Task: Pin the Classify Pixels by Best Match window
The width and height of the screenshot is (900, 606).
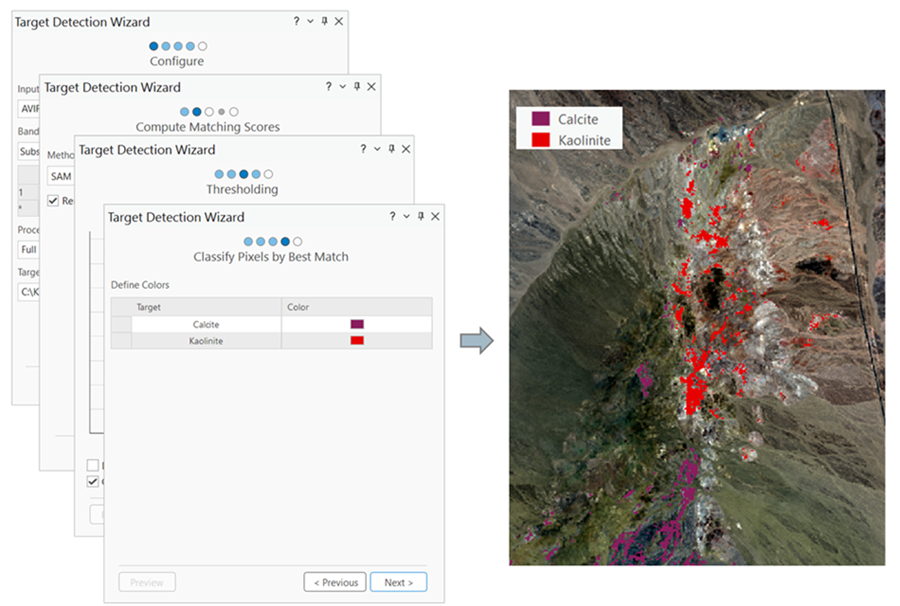Action: tap(421, 216)
